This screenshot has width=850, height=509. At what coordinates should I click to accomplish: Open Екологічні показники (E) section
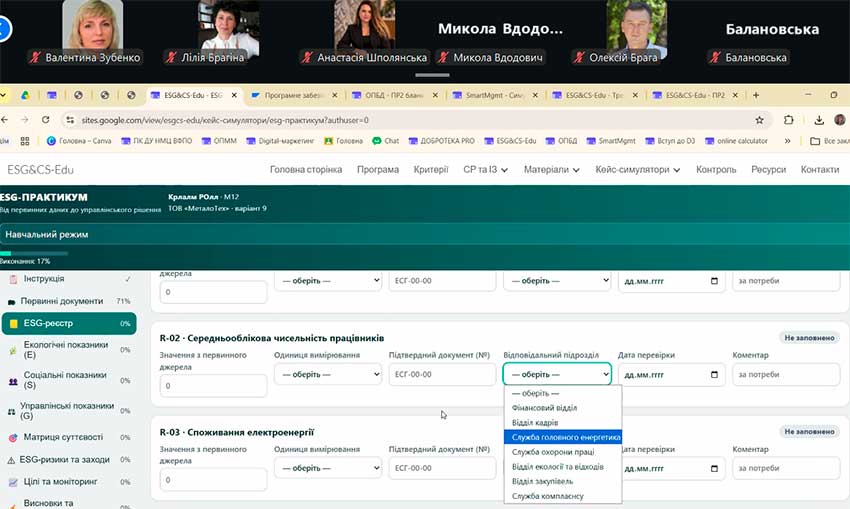(69, 350)
